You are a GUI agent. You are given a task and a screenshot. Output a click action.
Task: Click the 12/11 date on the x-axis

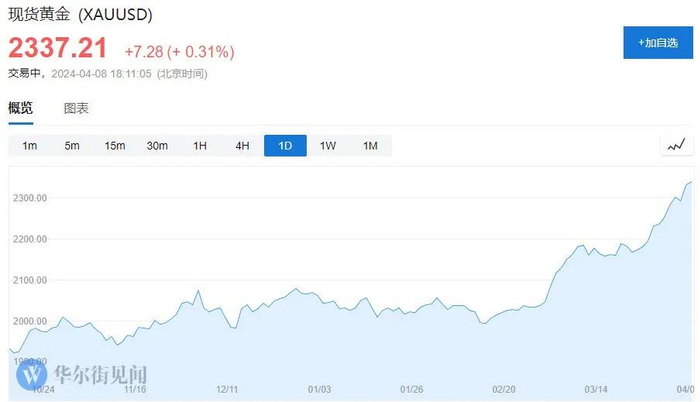click(227, 389)
